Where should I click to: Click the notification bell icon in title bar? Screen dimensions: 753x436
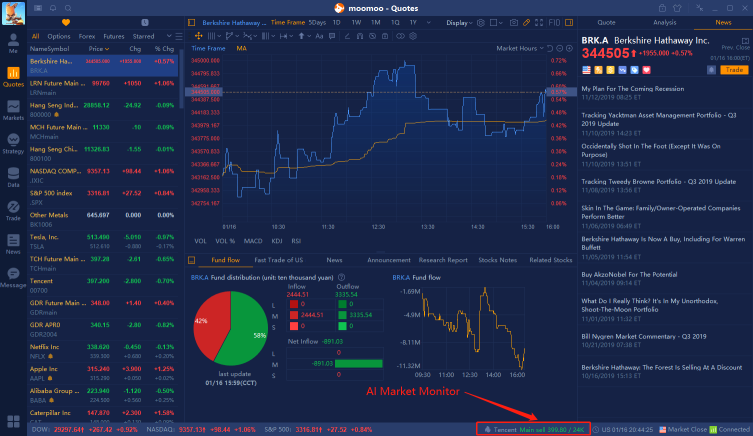[53, 8]
